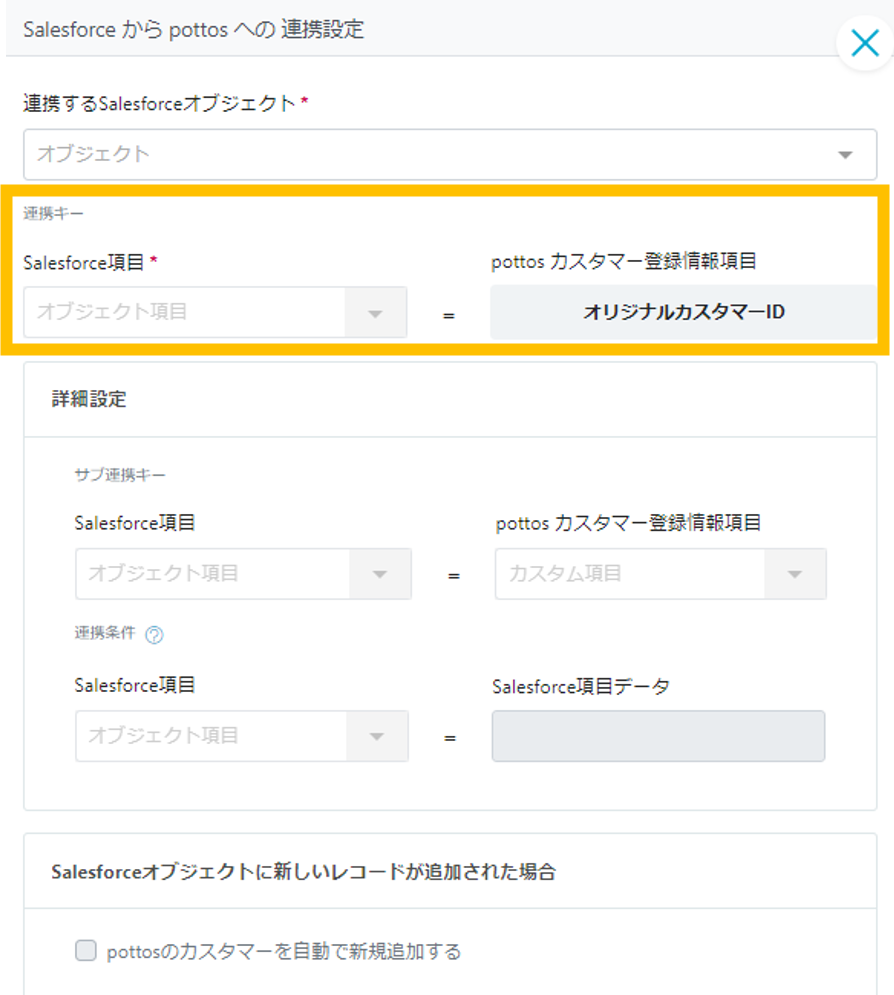
Task: Click the オリジナルカスタマーID field
Action: pyautogui.click(x=683, y=312)
